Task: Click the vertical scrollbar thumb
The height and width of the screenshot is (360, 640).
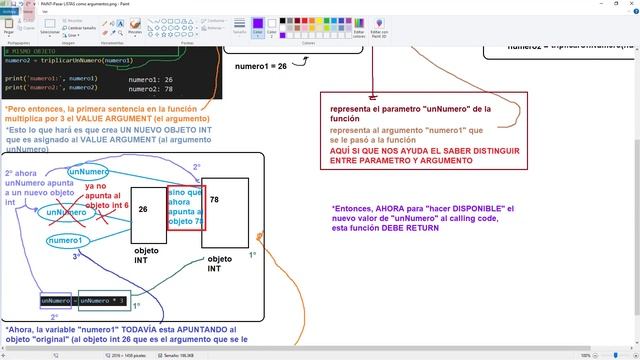Action: click(x=637, y=227)
